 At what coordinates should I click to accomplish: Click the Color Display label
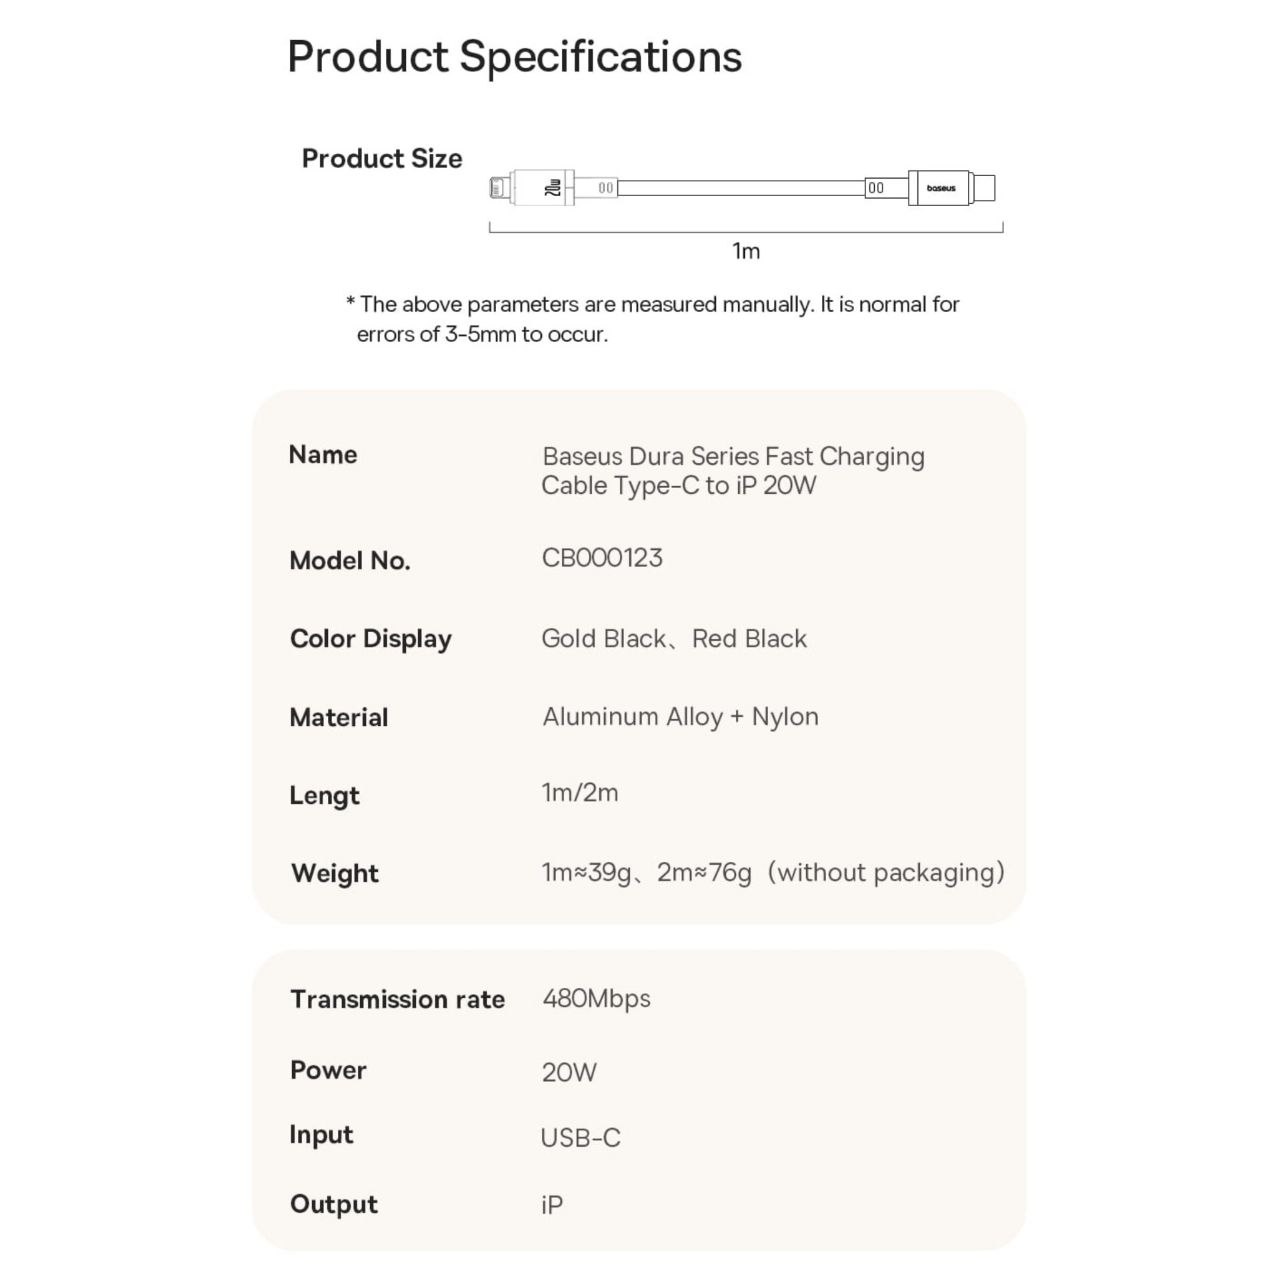tap(371, 639)
